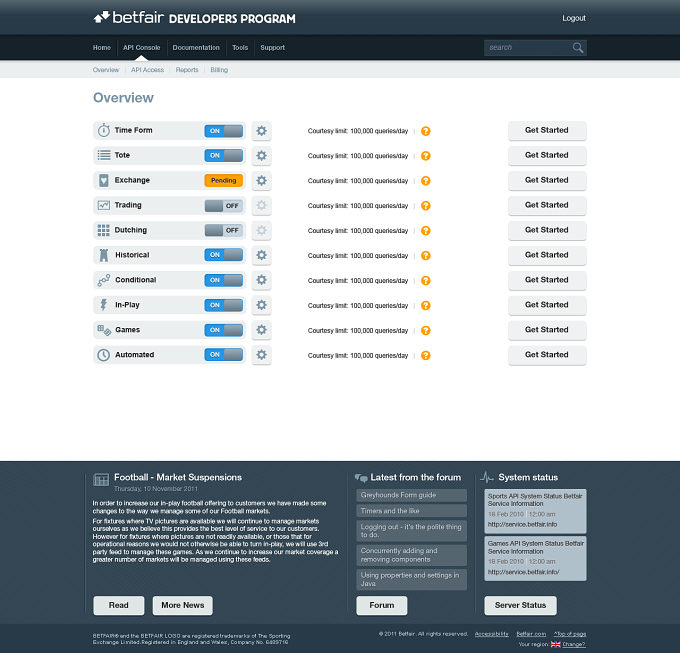Turn off the Tote toggle
The image size is (680, 653).
point(223,156)
